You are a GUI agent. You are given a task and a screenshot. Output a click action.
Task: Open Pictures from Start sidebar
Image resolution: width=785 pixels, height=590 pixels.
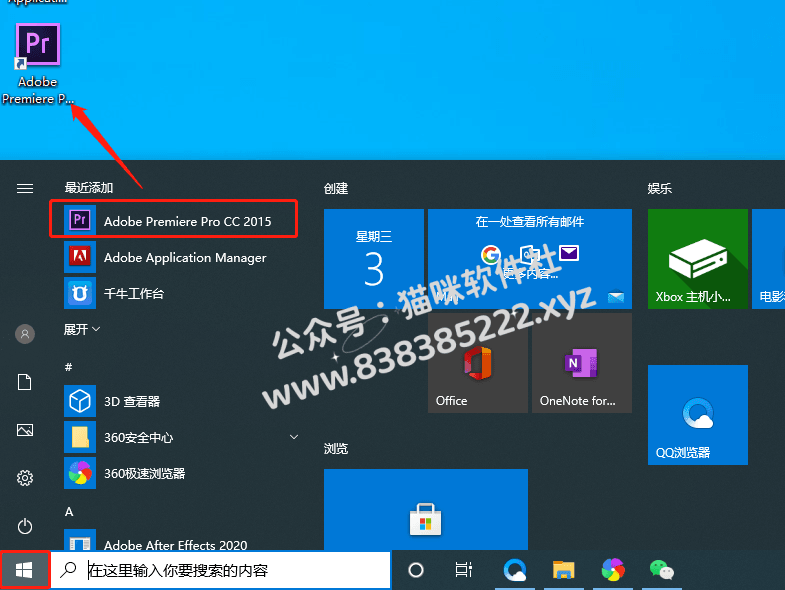pos(25,430)
